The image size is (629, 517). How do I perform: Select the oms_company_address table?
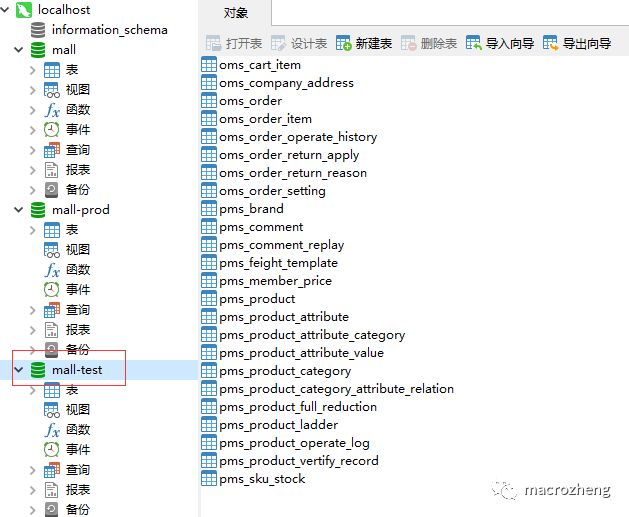(x=286, y=83)
